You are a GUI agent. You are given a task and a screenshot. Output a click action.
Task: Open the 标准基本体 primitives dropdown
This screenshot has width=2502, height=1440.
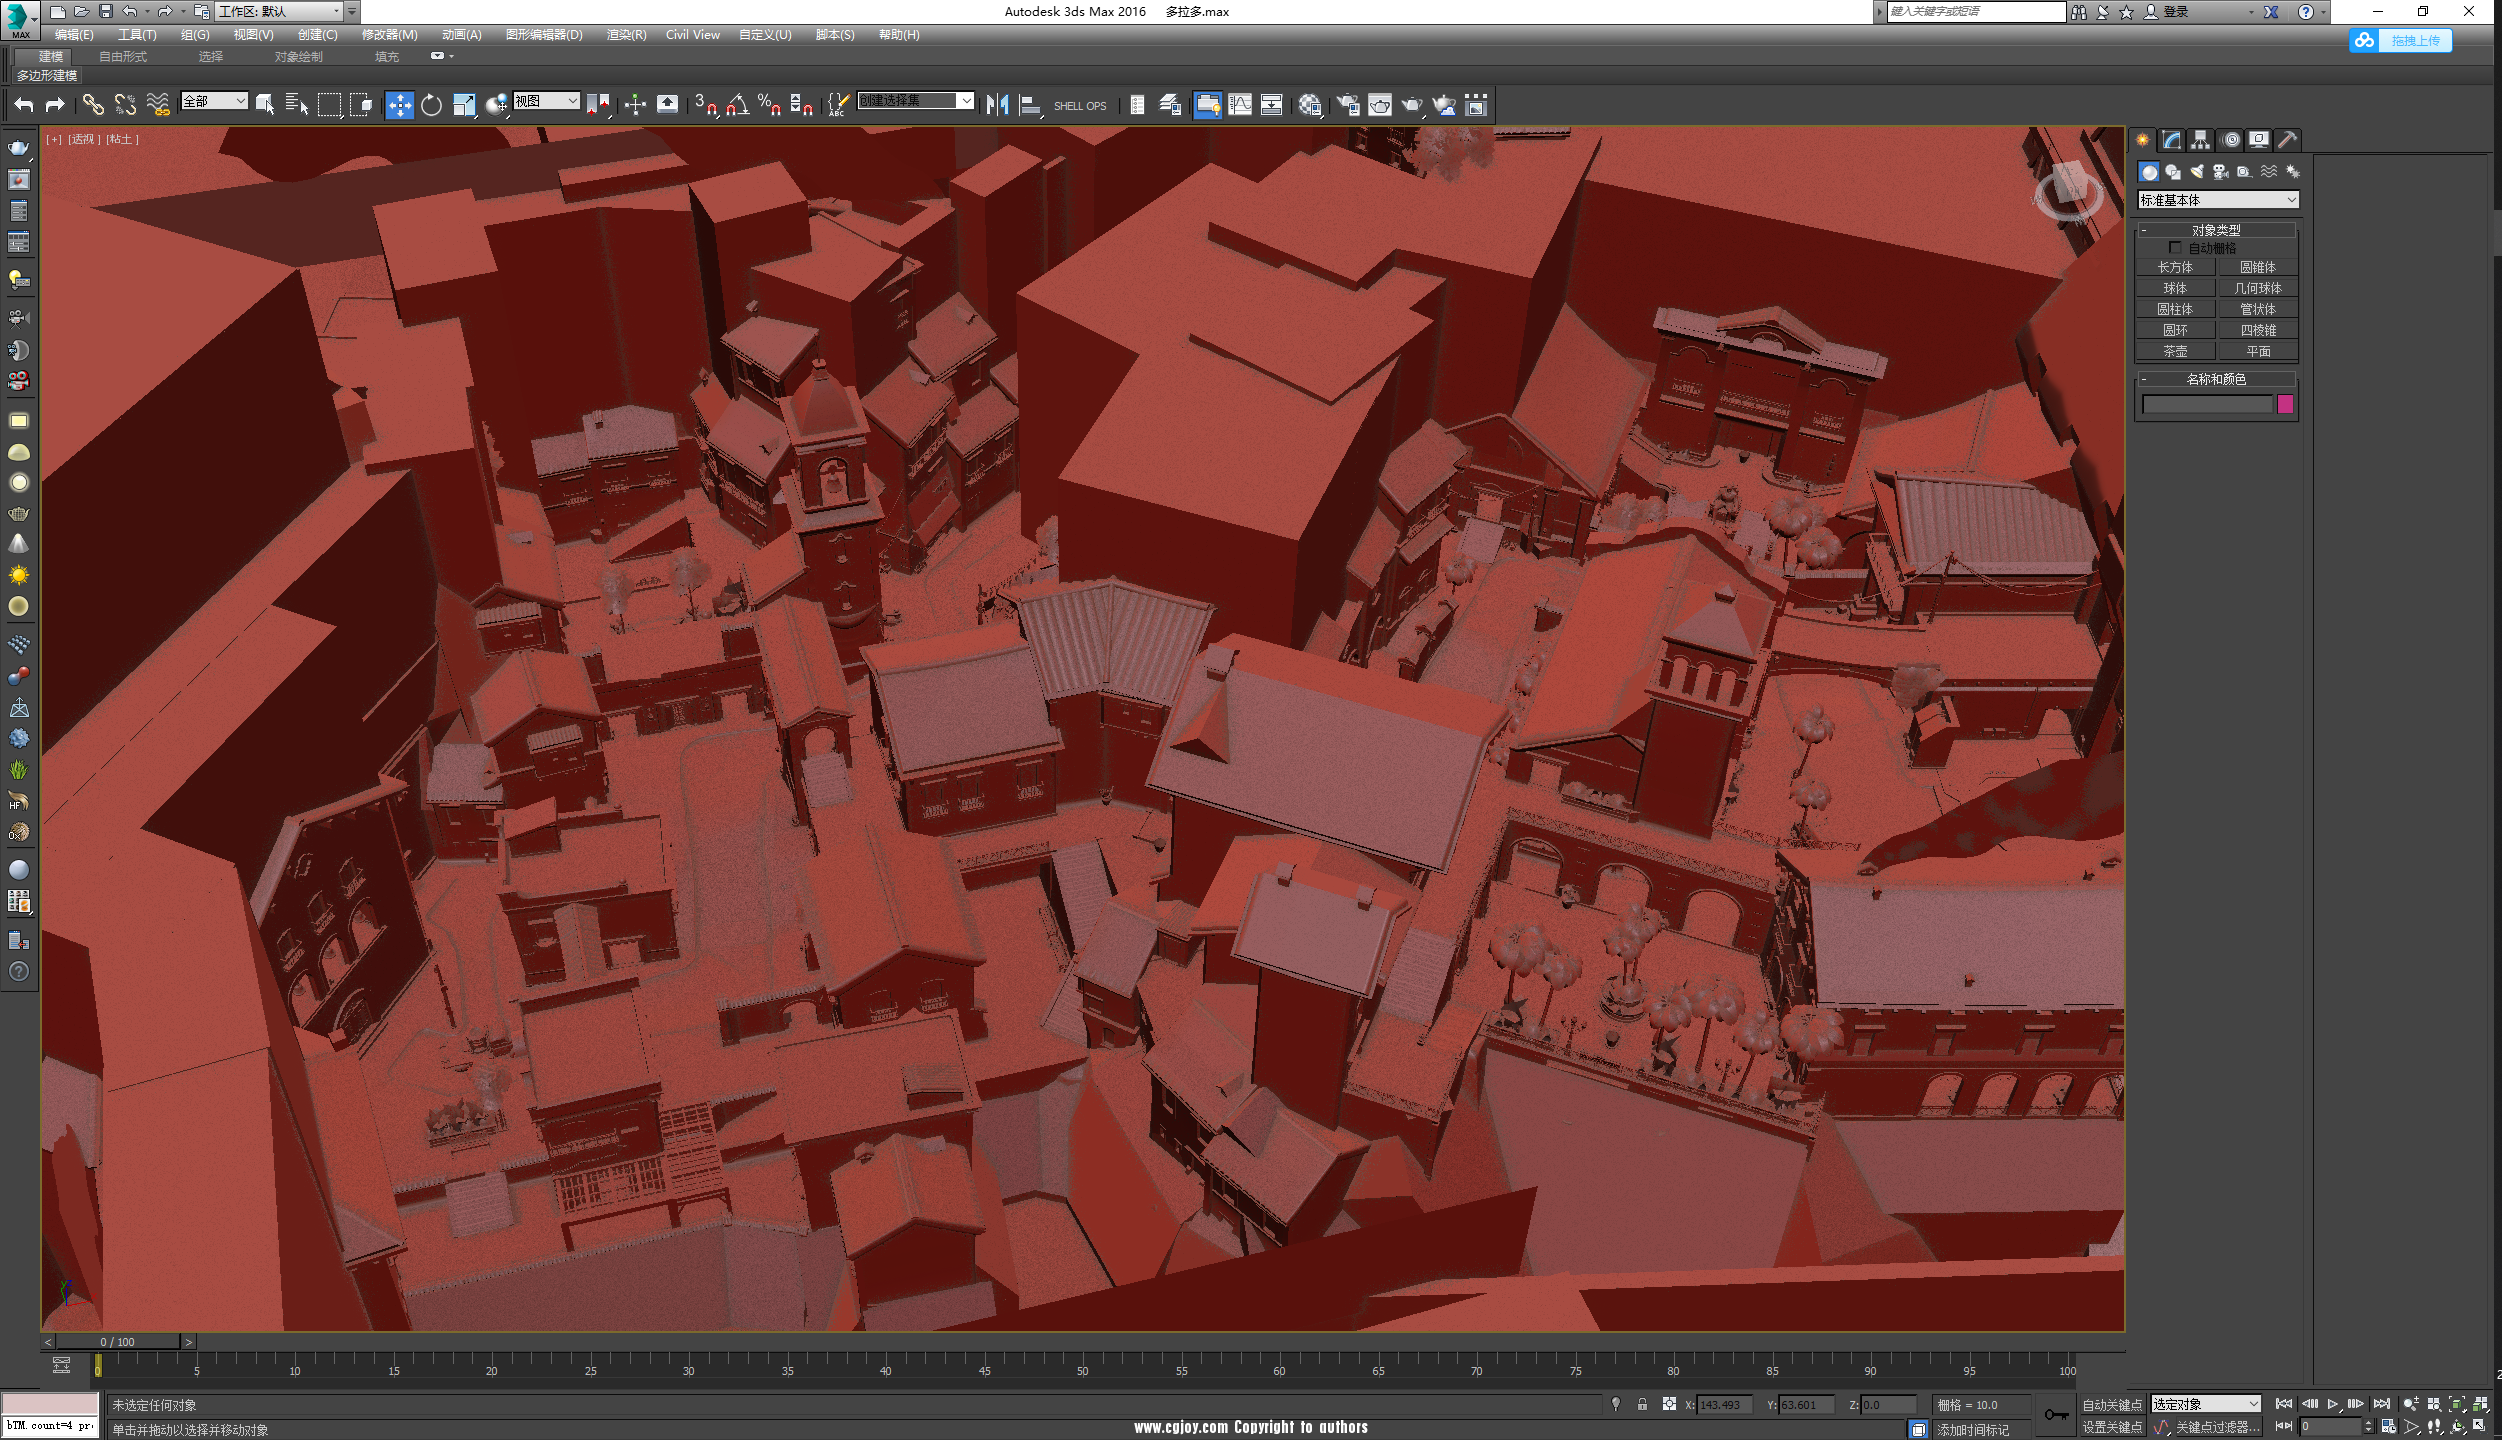(x=2217, y=200)
